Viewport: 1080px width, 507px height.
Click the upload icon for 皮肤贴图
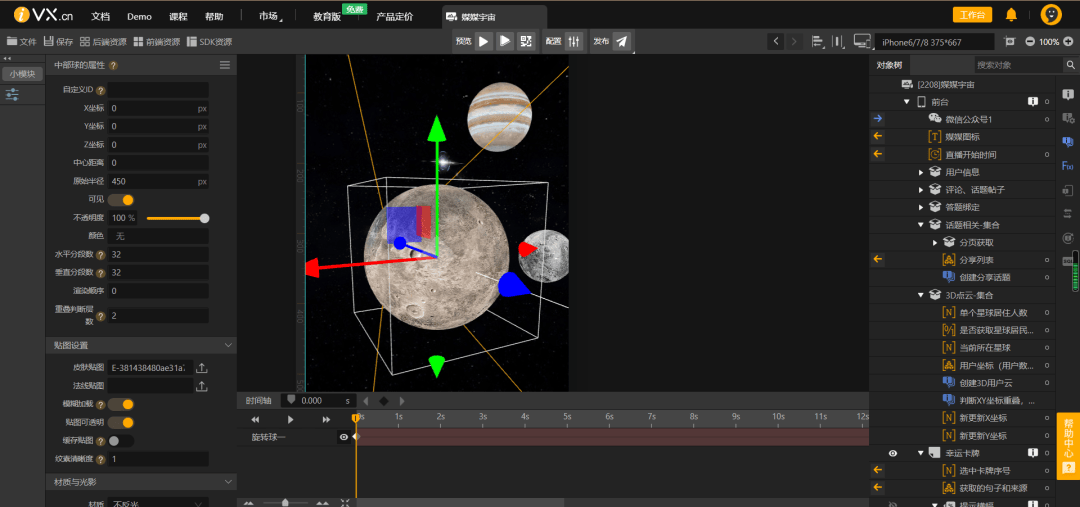201,368
